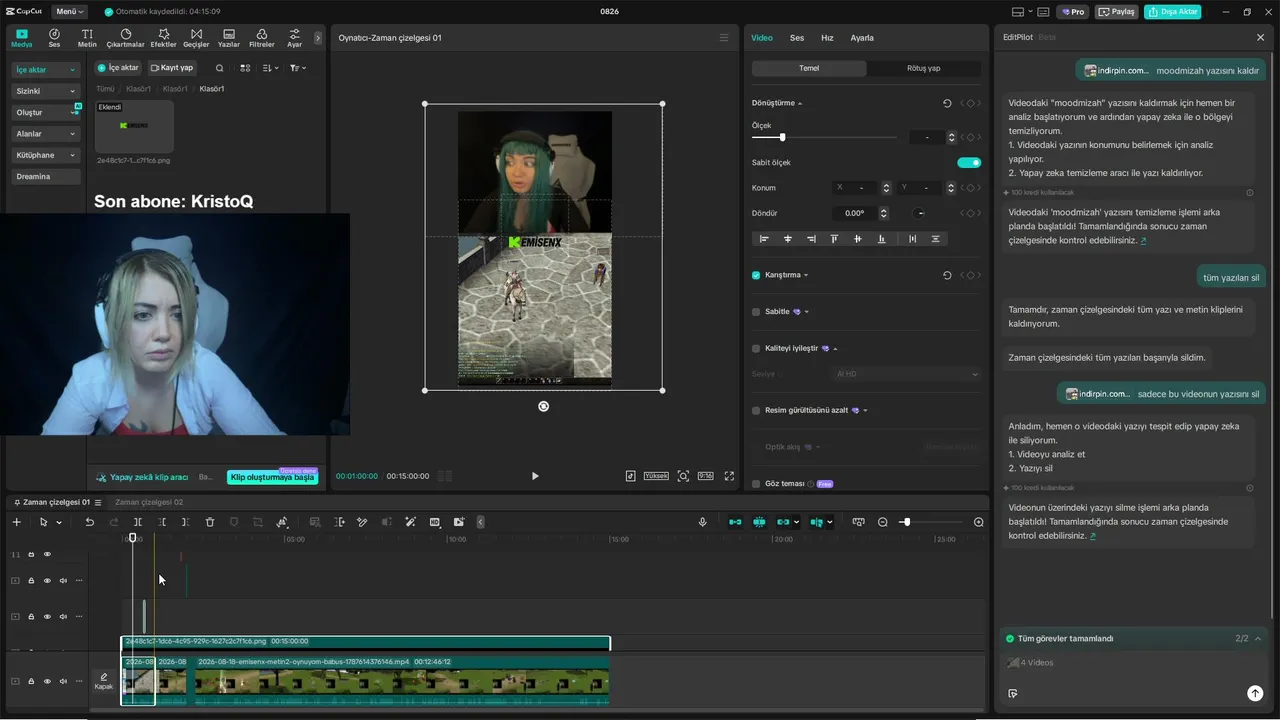
Task: Enable the Sabitle checkbox
Action: click(756, 312)
